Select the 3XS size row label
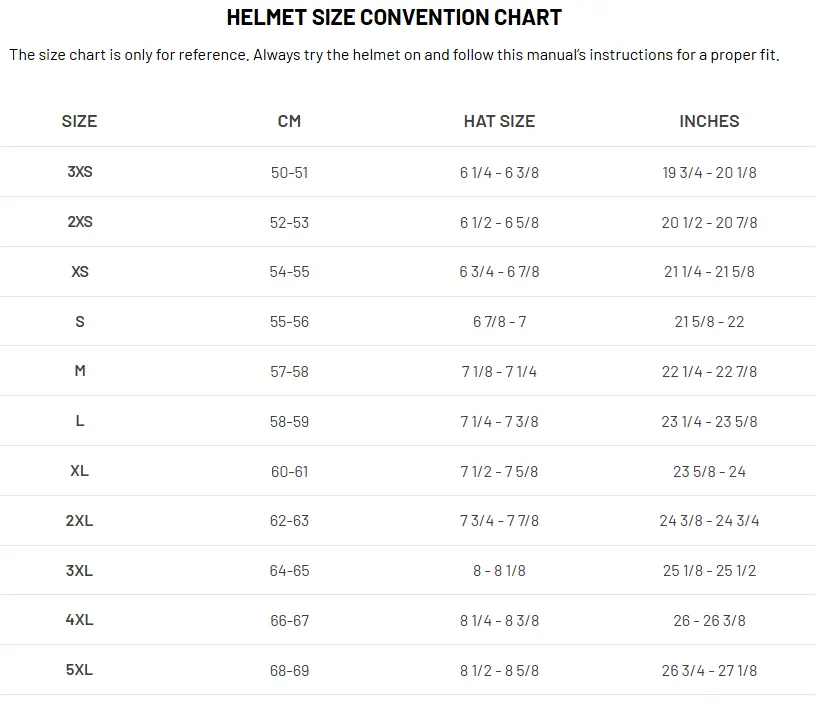 coord(80,172)
